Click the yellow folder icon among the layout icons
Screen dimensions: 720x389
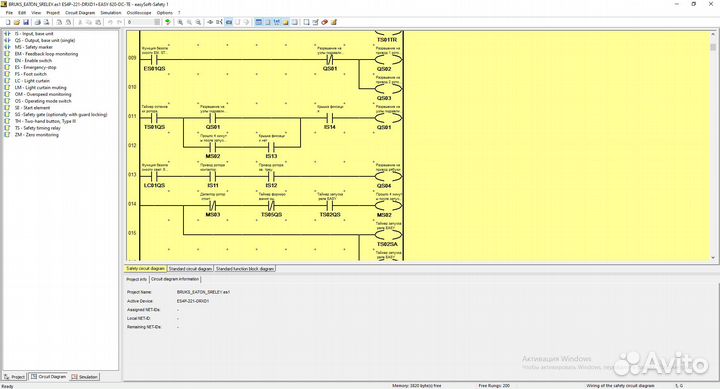point(286,22)
